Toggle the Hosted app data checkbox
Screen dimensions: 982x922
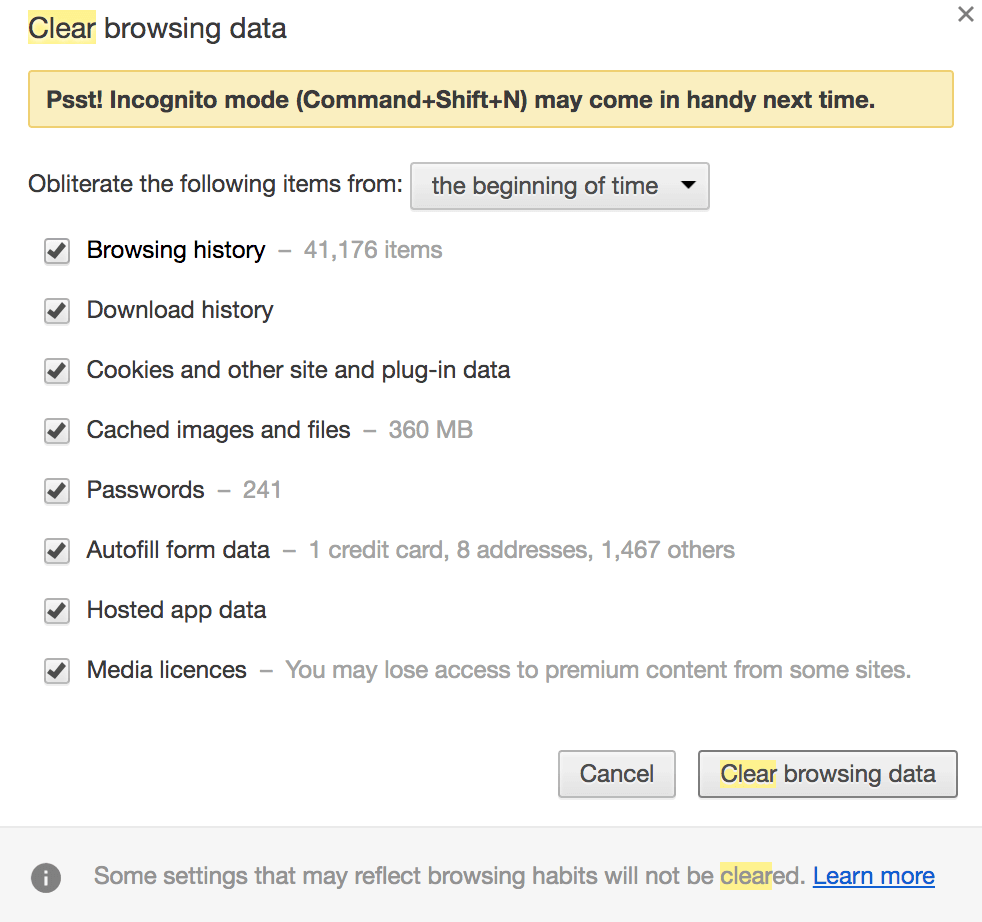point(57,611)
